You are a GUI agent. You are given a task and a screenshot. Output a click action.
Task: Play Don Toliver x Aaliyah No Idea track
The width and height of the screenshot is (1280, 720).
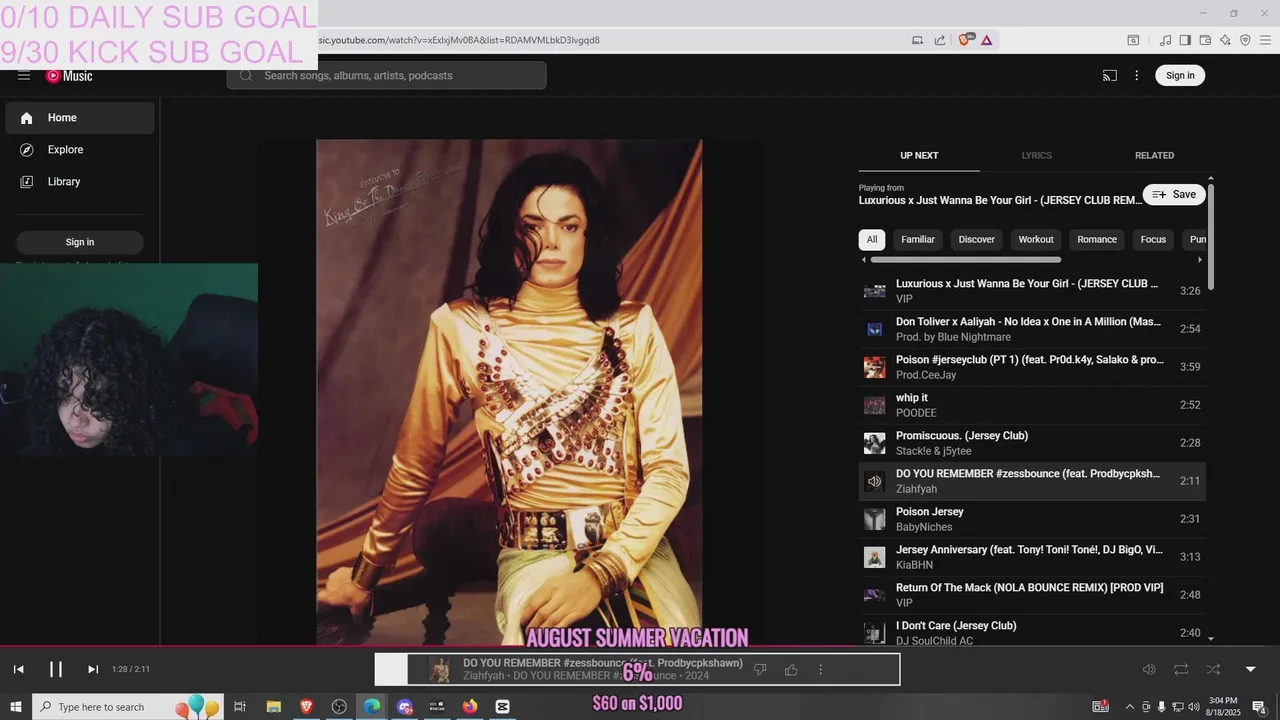click(x=1032, y=329)
